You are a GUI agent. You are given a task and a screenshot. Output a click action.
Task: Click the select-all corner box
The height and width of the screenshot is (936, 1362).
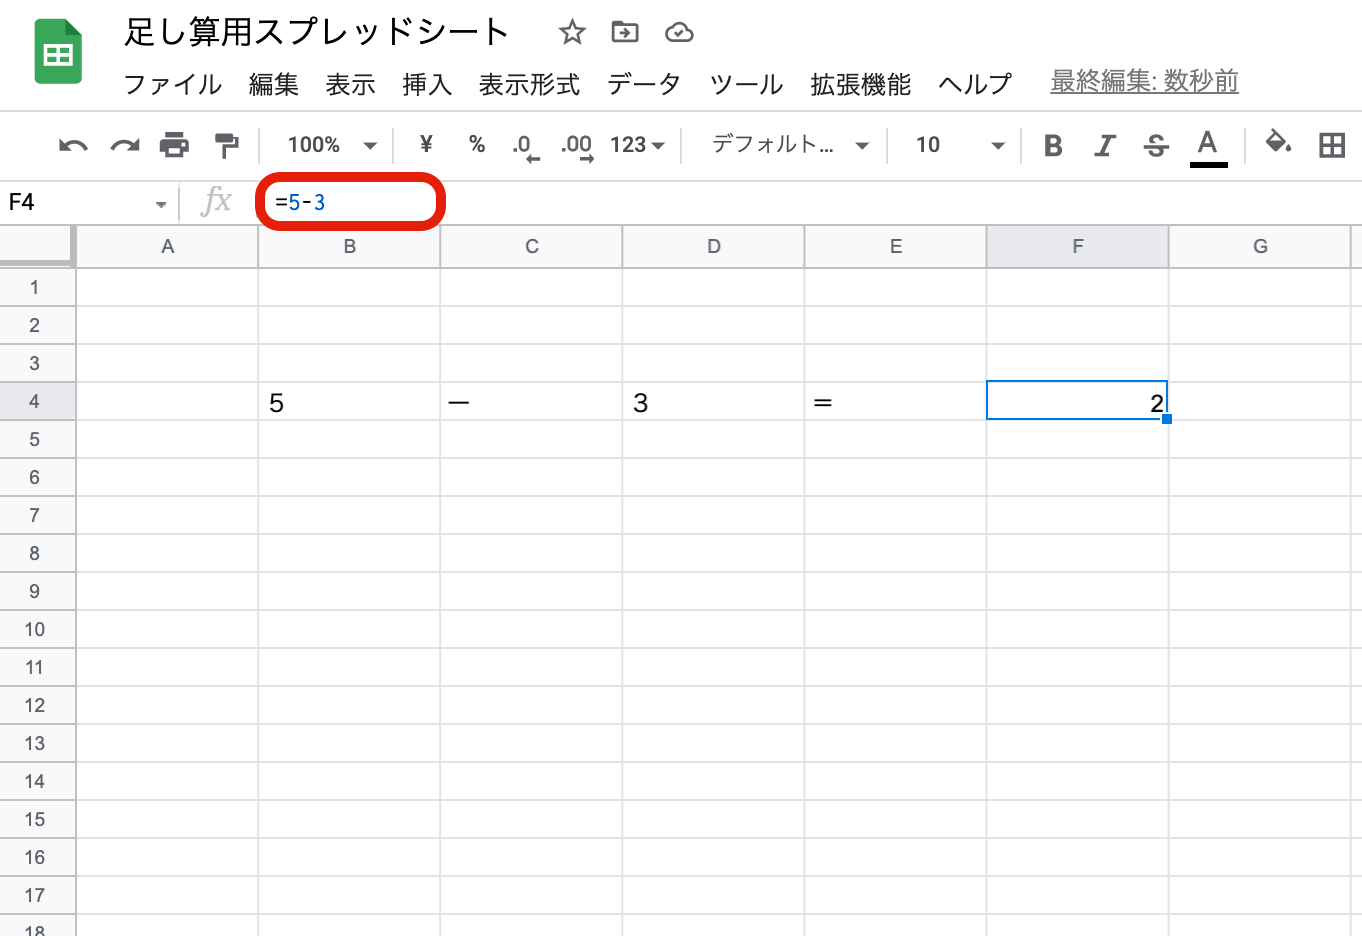pyautogui.click(x=37, y=246)
